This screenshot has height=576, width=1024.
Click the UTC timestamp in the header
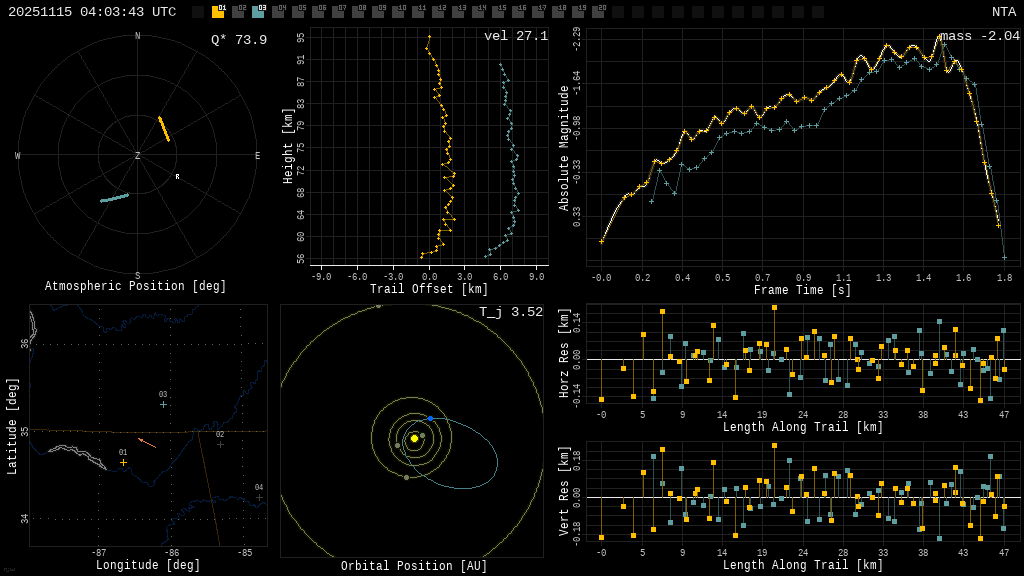click(x=92, y=12)
